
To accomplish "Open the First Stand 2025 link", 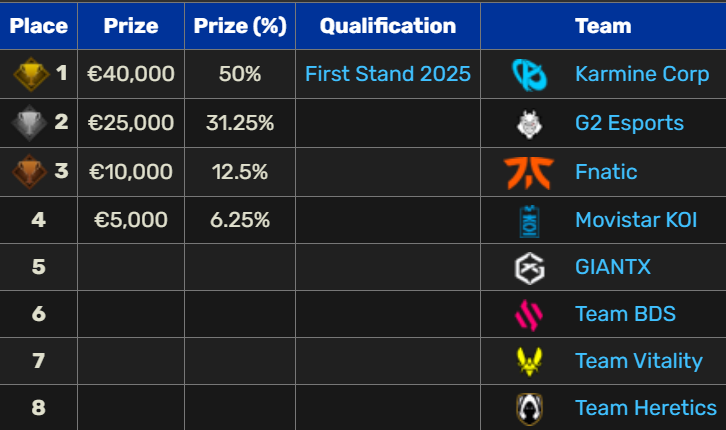I will pyautogui.click(x=388, y=74).
